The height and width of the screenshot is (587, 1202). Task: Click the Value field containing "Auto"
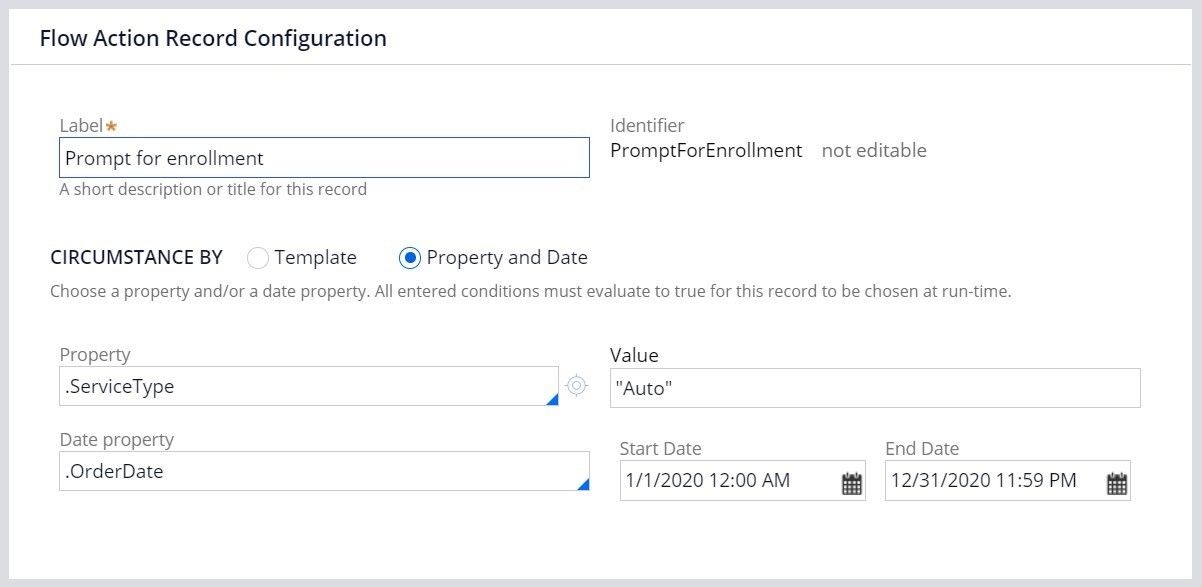click(874, 388)
